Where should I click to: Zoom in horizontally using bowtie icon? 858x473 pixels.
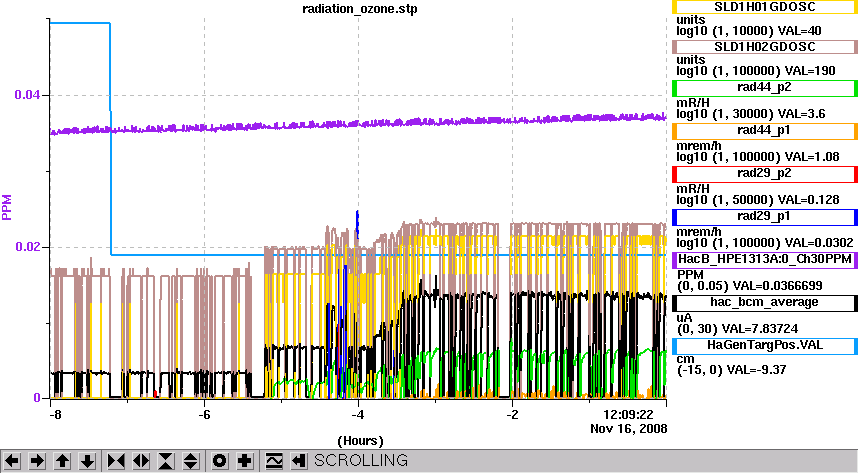116,461
